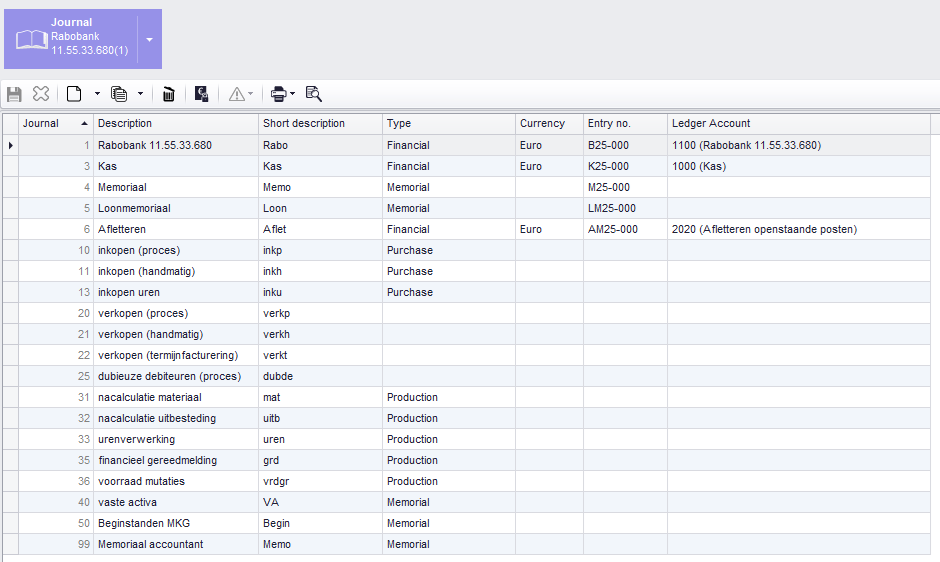Click the short description dubde cell
This screenshot has width=940, height=562.
click(x=321, y=376)
